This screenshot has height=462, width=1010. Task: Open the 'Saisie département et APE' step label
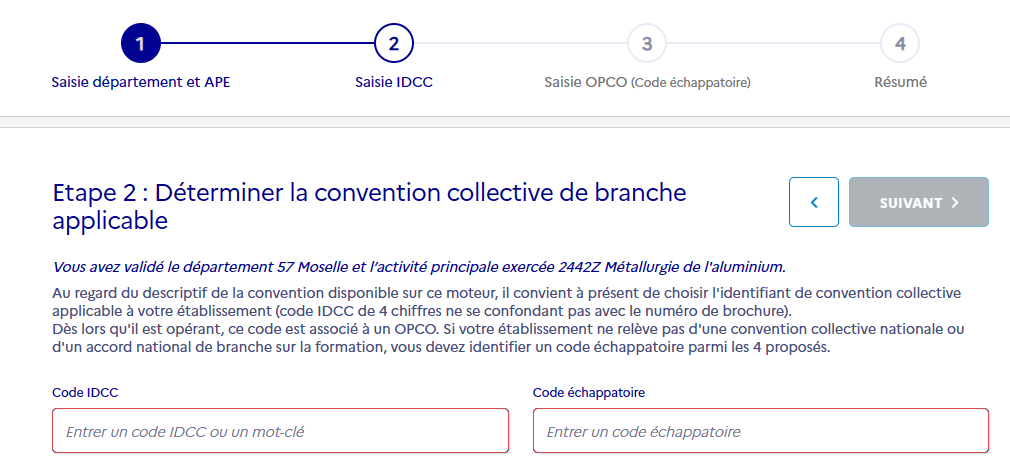(141, 82)
